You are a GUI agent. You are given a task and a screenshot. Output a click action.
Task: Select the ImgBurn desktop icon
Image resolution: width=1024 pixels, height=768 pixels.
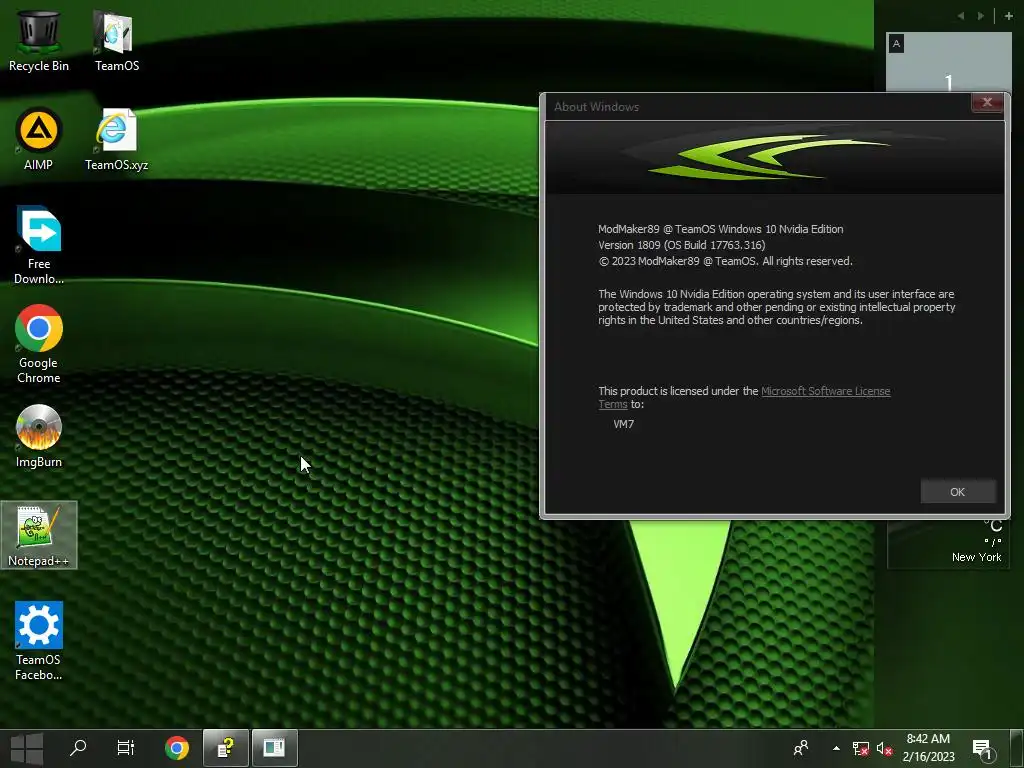click(x=39, y=436)
